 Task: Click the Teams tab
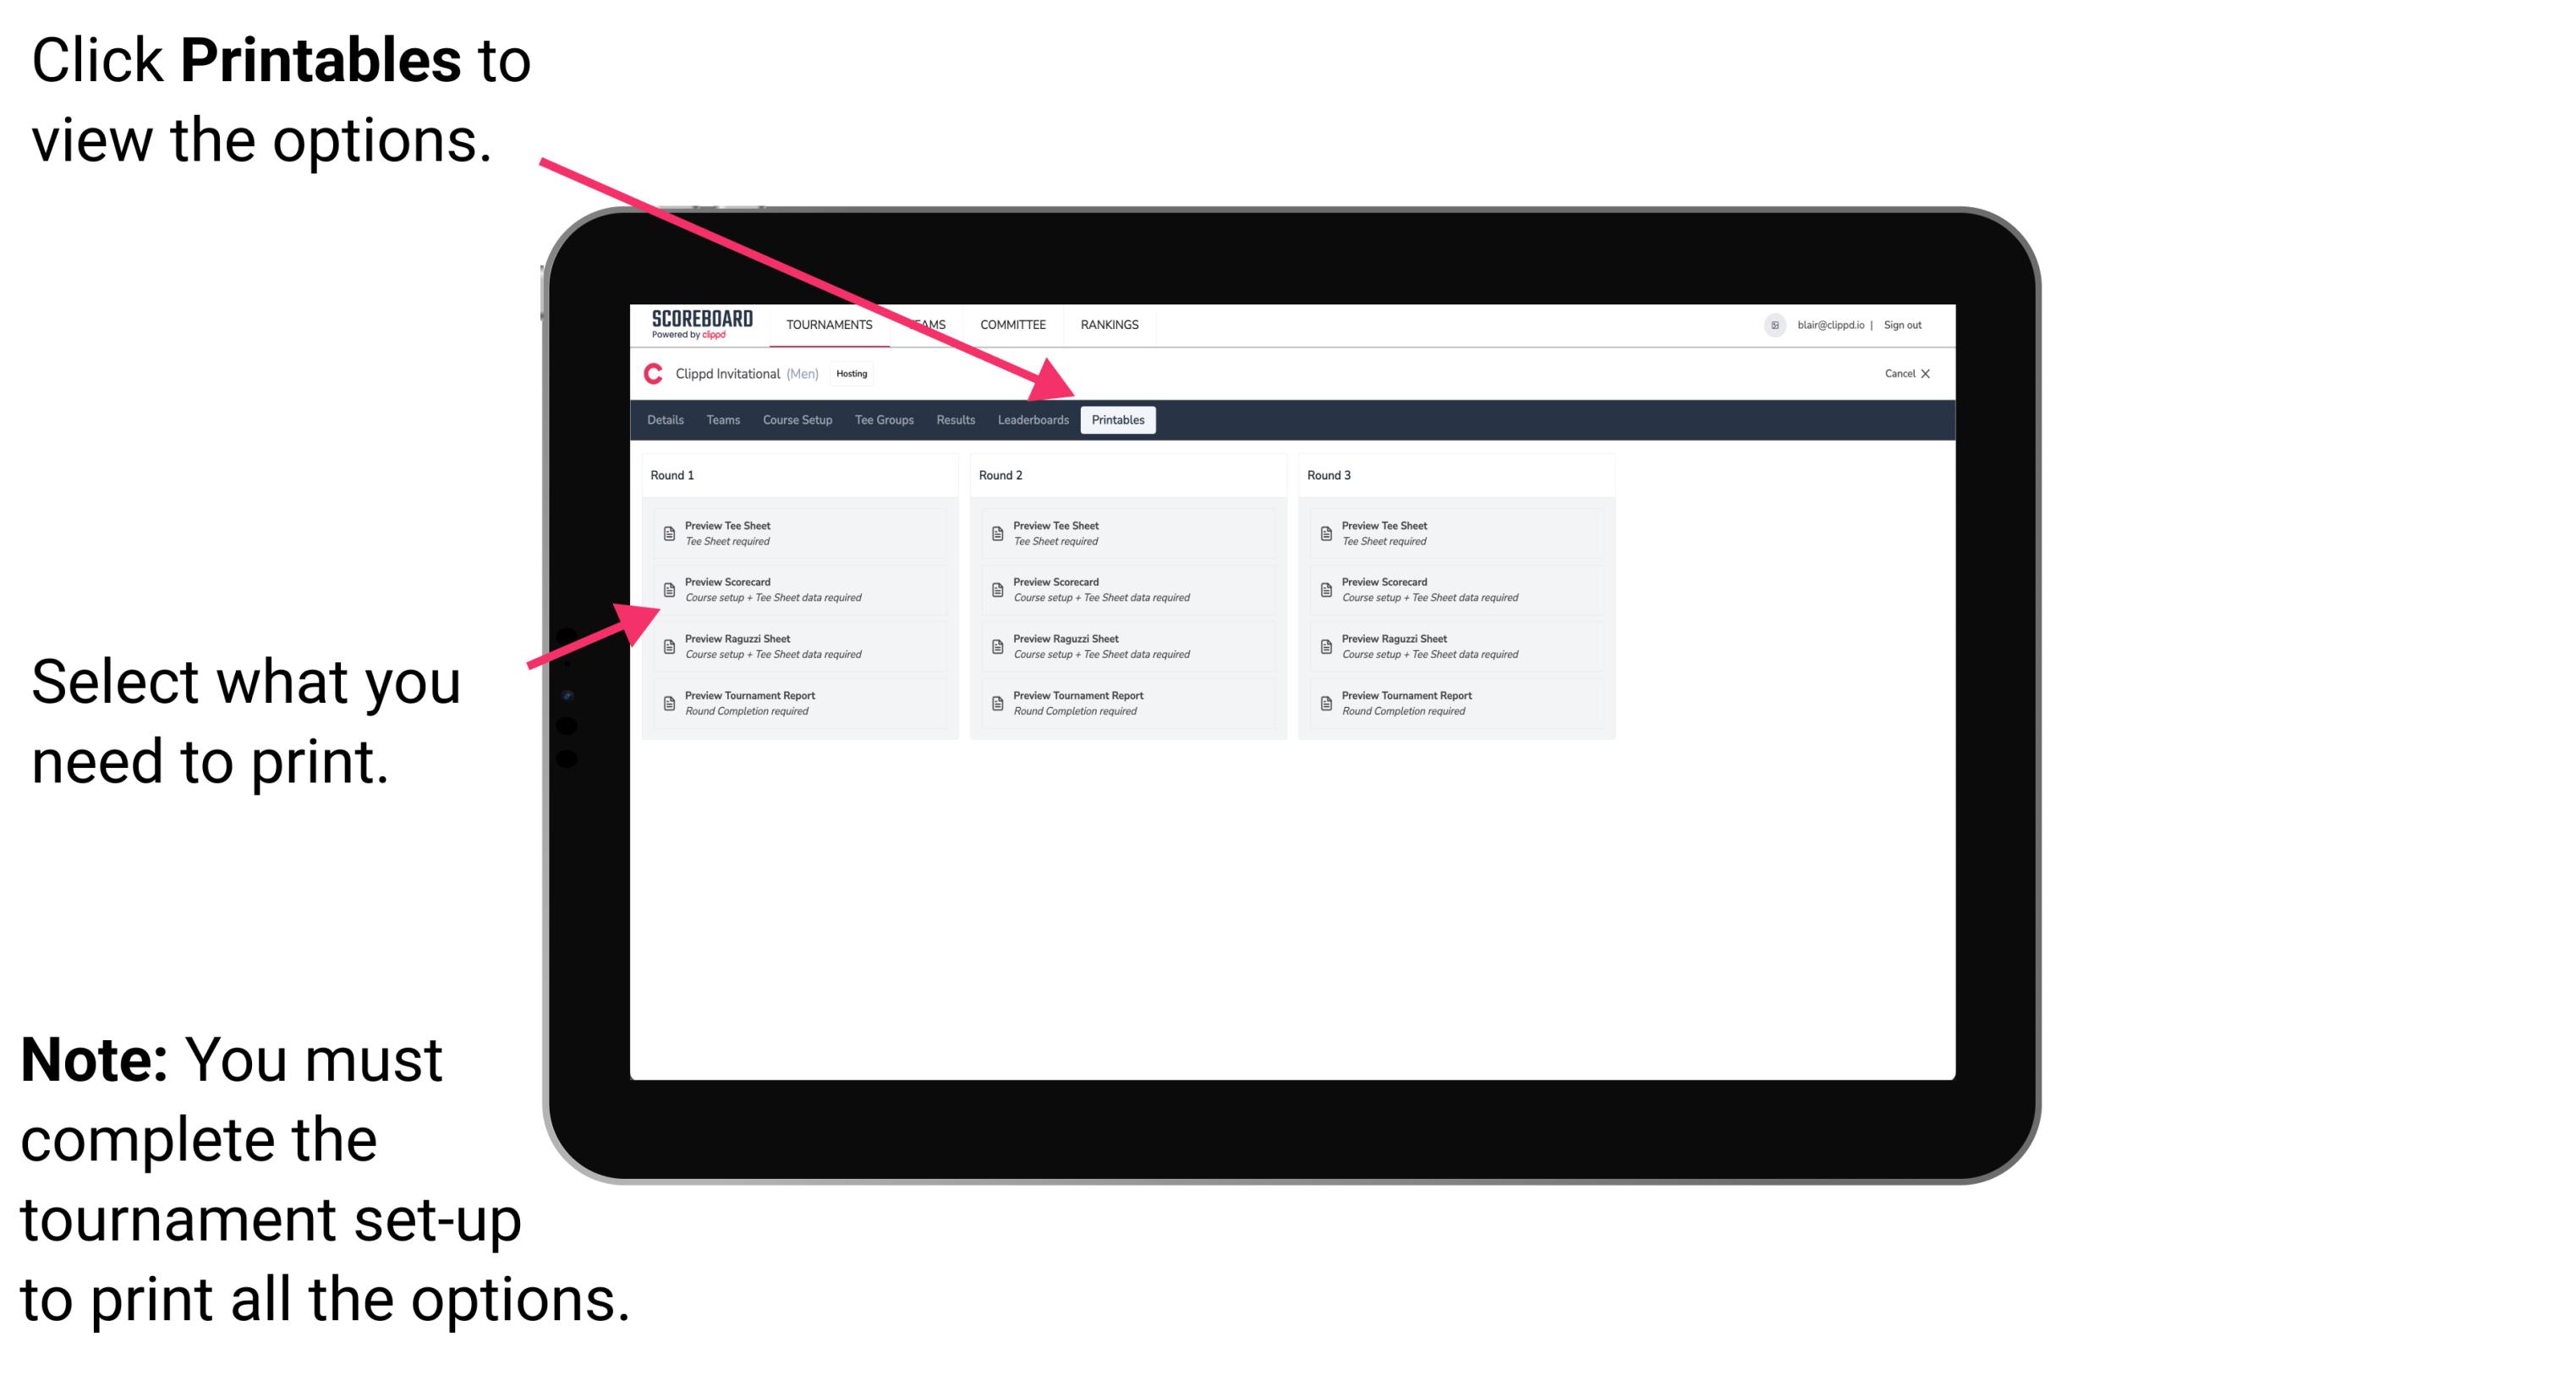pos(712,420)
